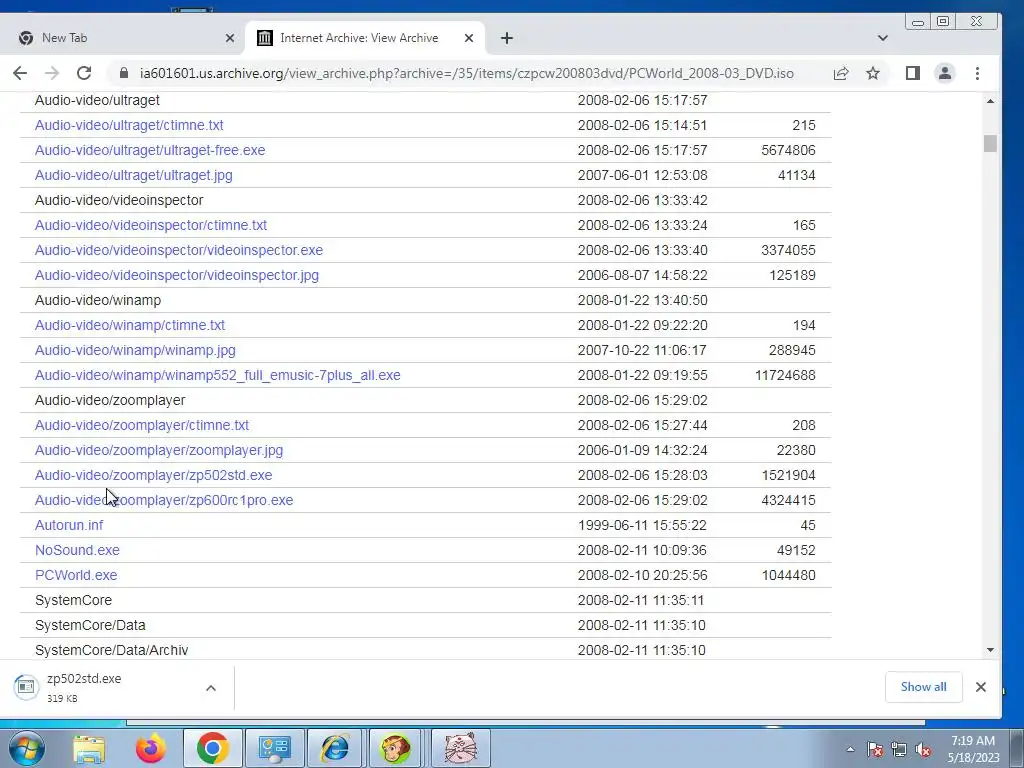Screen dimensions: 1024x768
Task: Open videoinspector/ctimne.txt link
Action: tap(151, 225)
